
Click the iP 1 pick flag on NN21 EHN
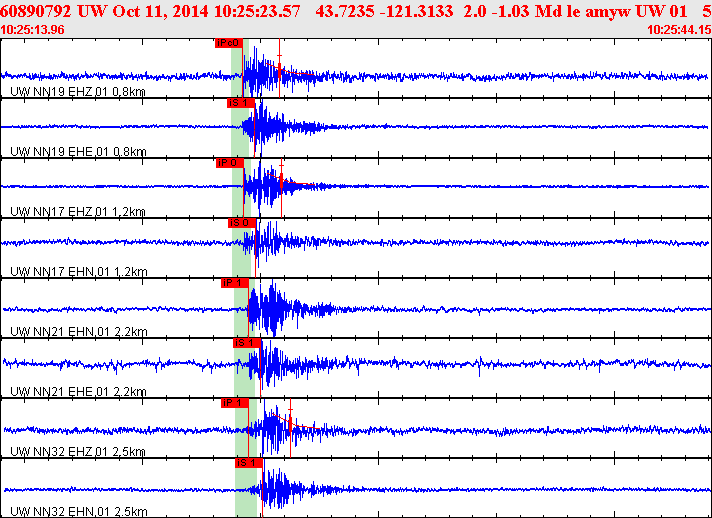click(x=235, y=283)
